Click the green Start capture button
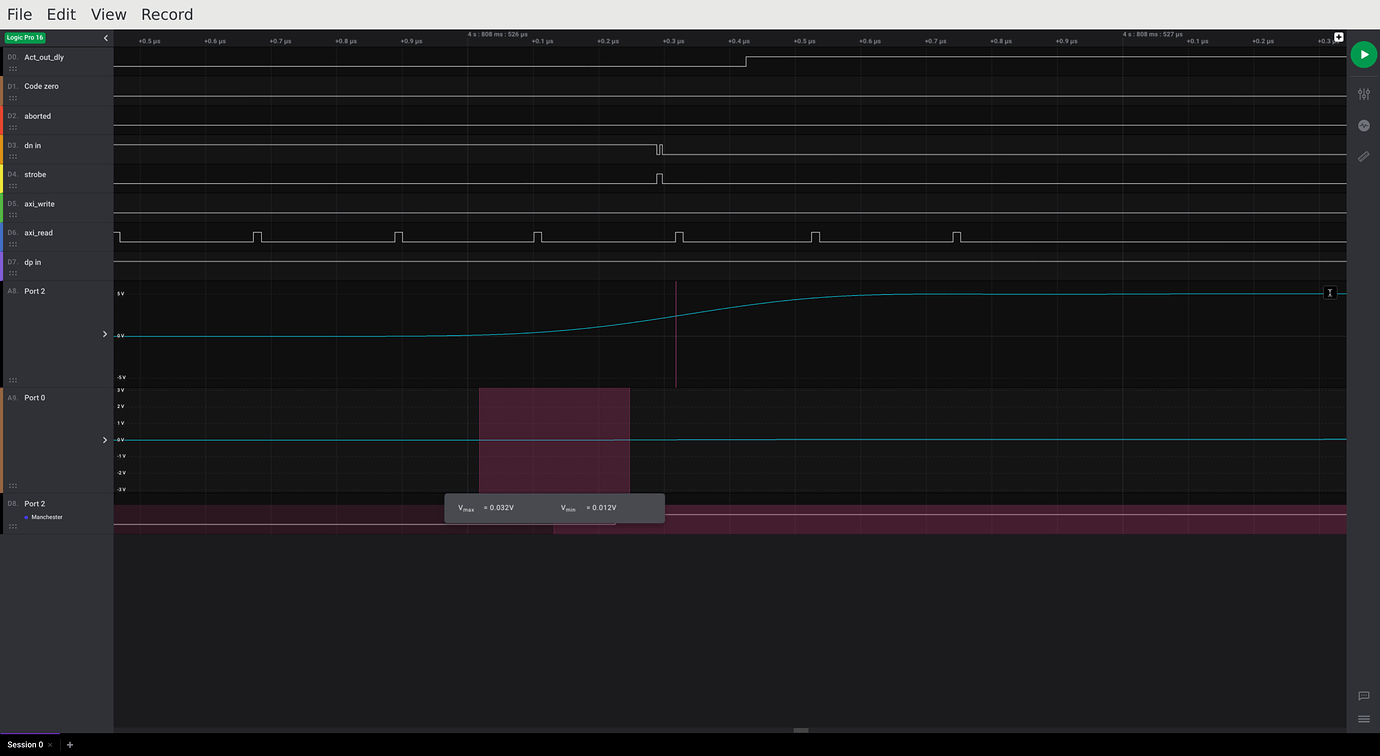 1364,54
